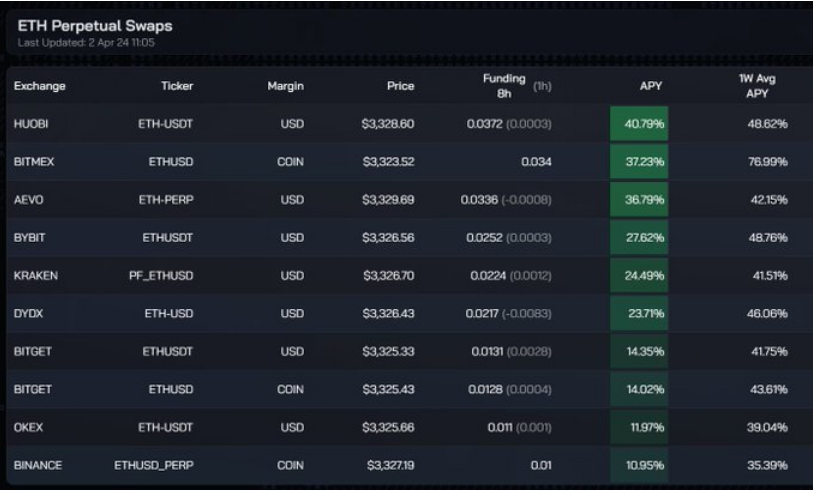Select the DYDX exchange cell
This screenshot has height=490, width=813.
(x=29, y=313)
